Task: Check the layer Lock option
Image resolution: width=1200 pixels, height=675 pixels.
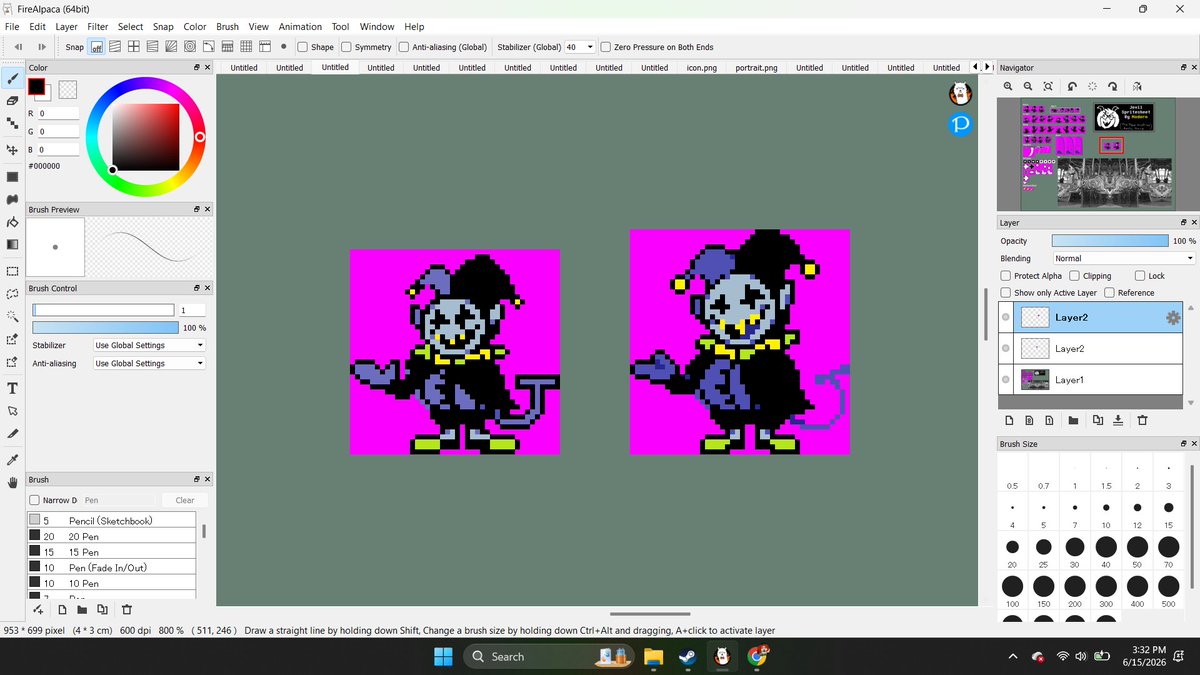Action: (1140, 276)
